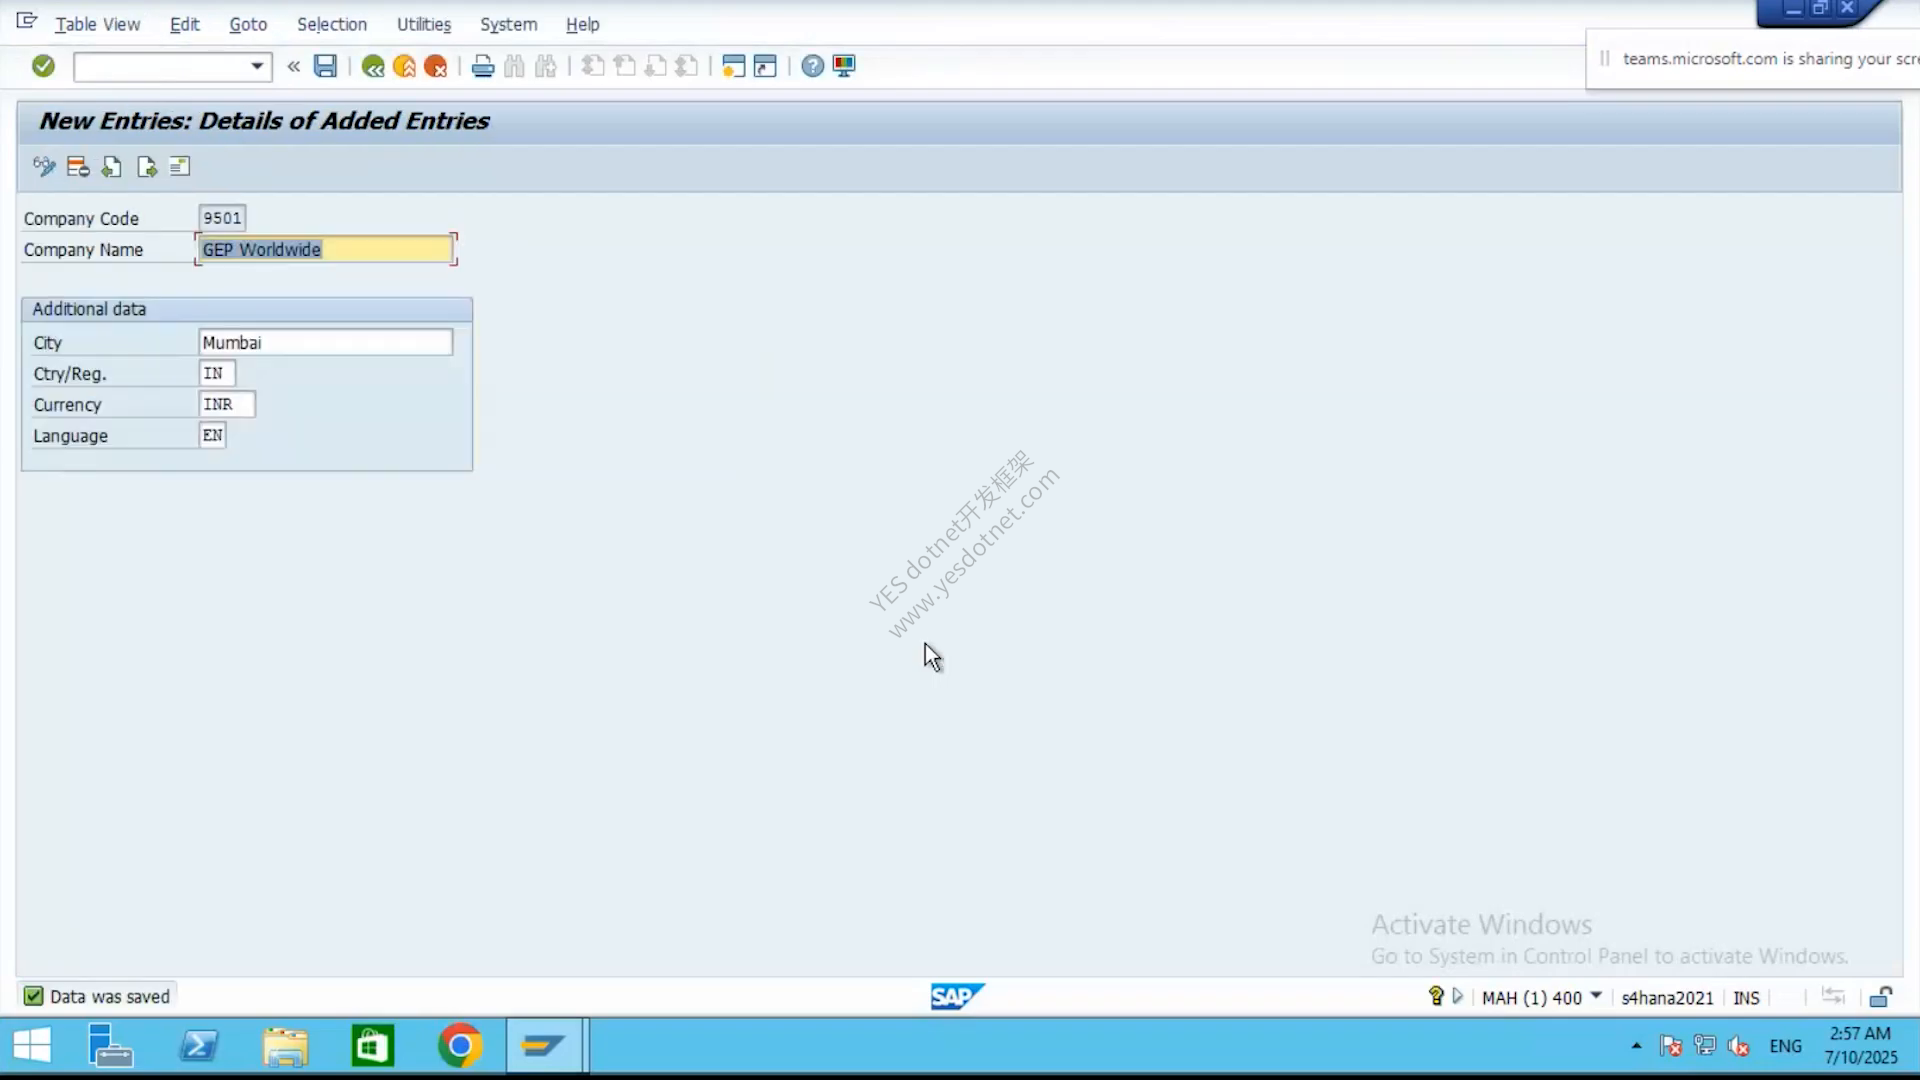Click the command field input box

(x=161, y=66)
